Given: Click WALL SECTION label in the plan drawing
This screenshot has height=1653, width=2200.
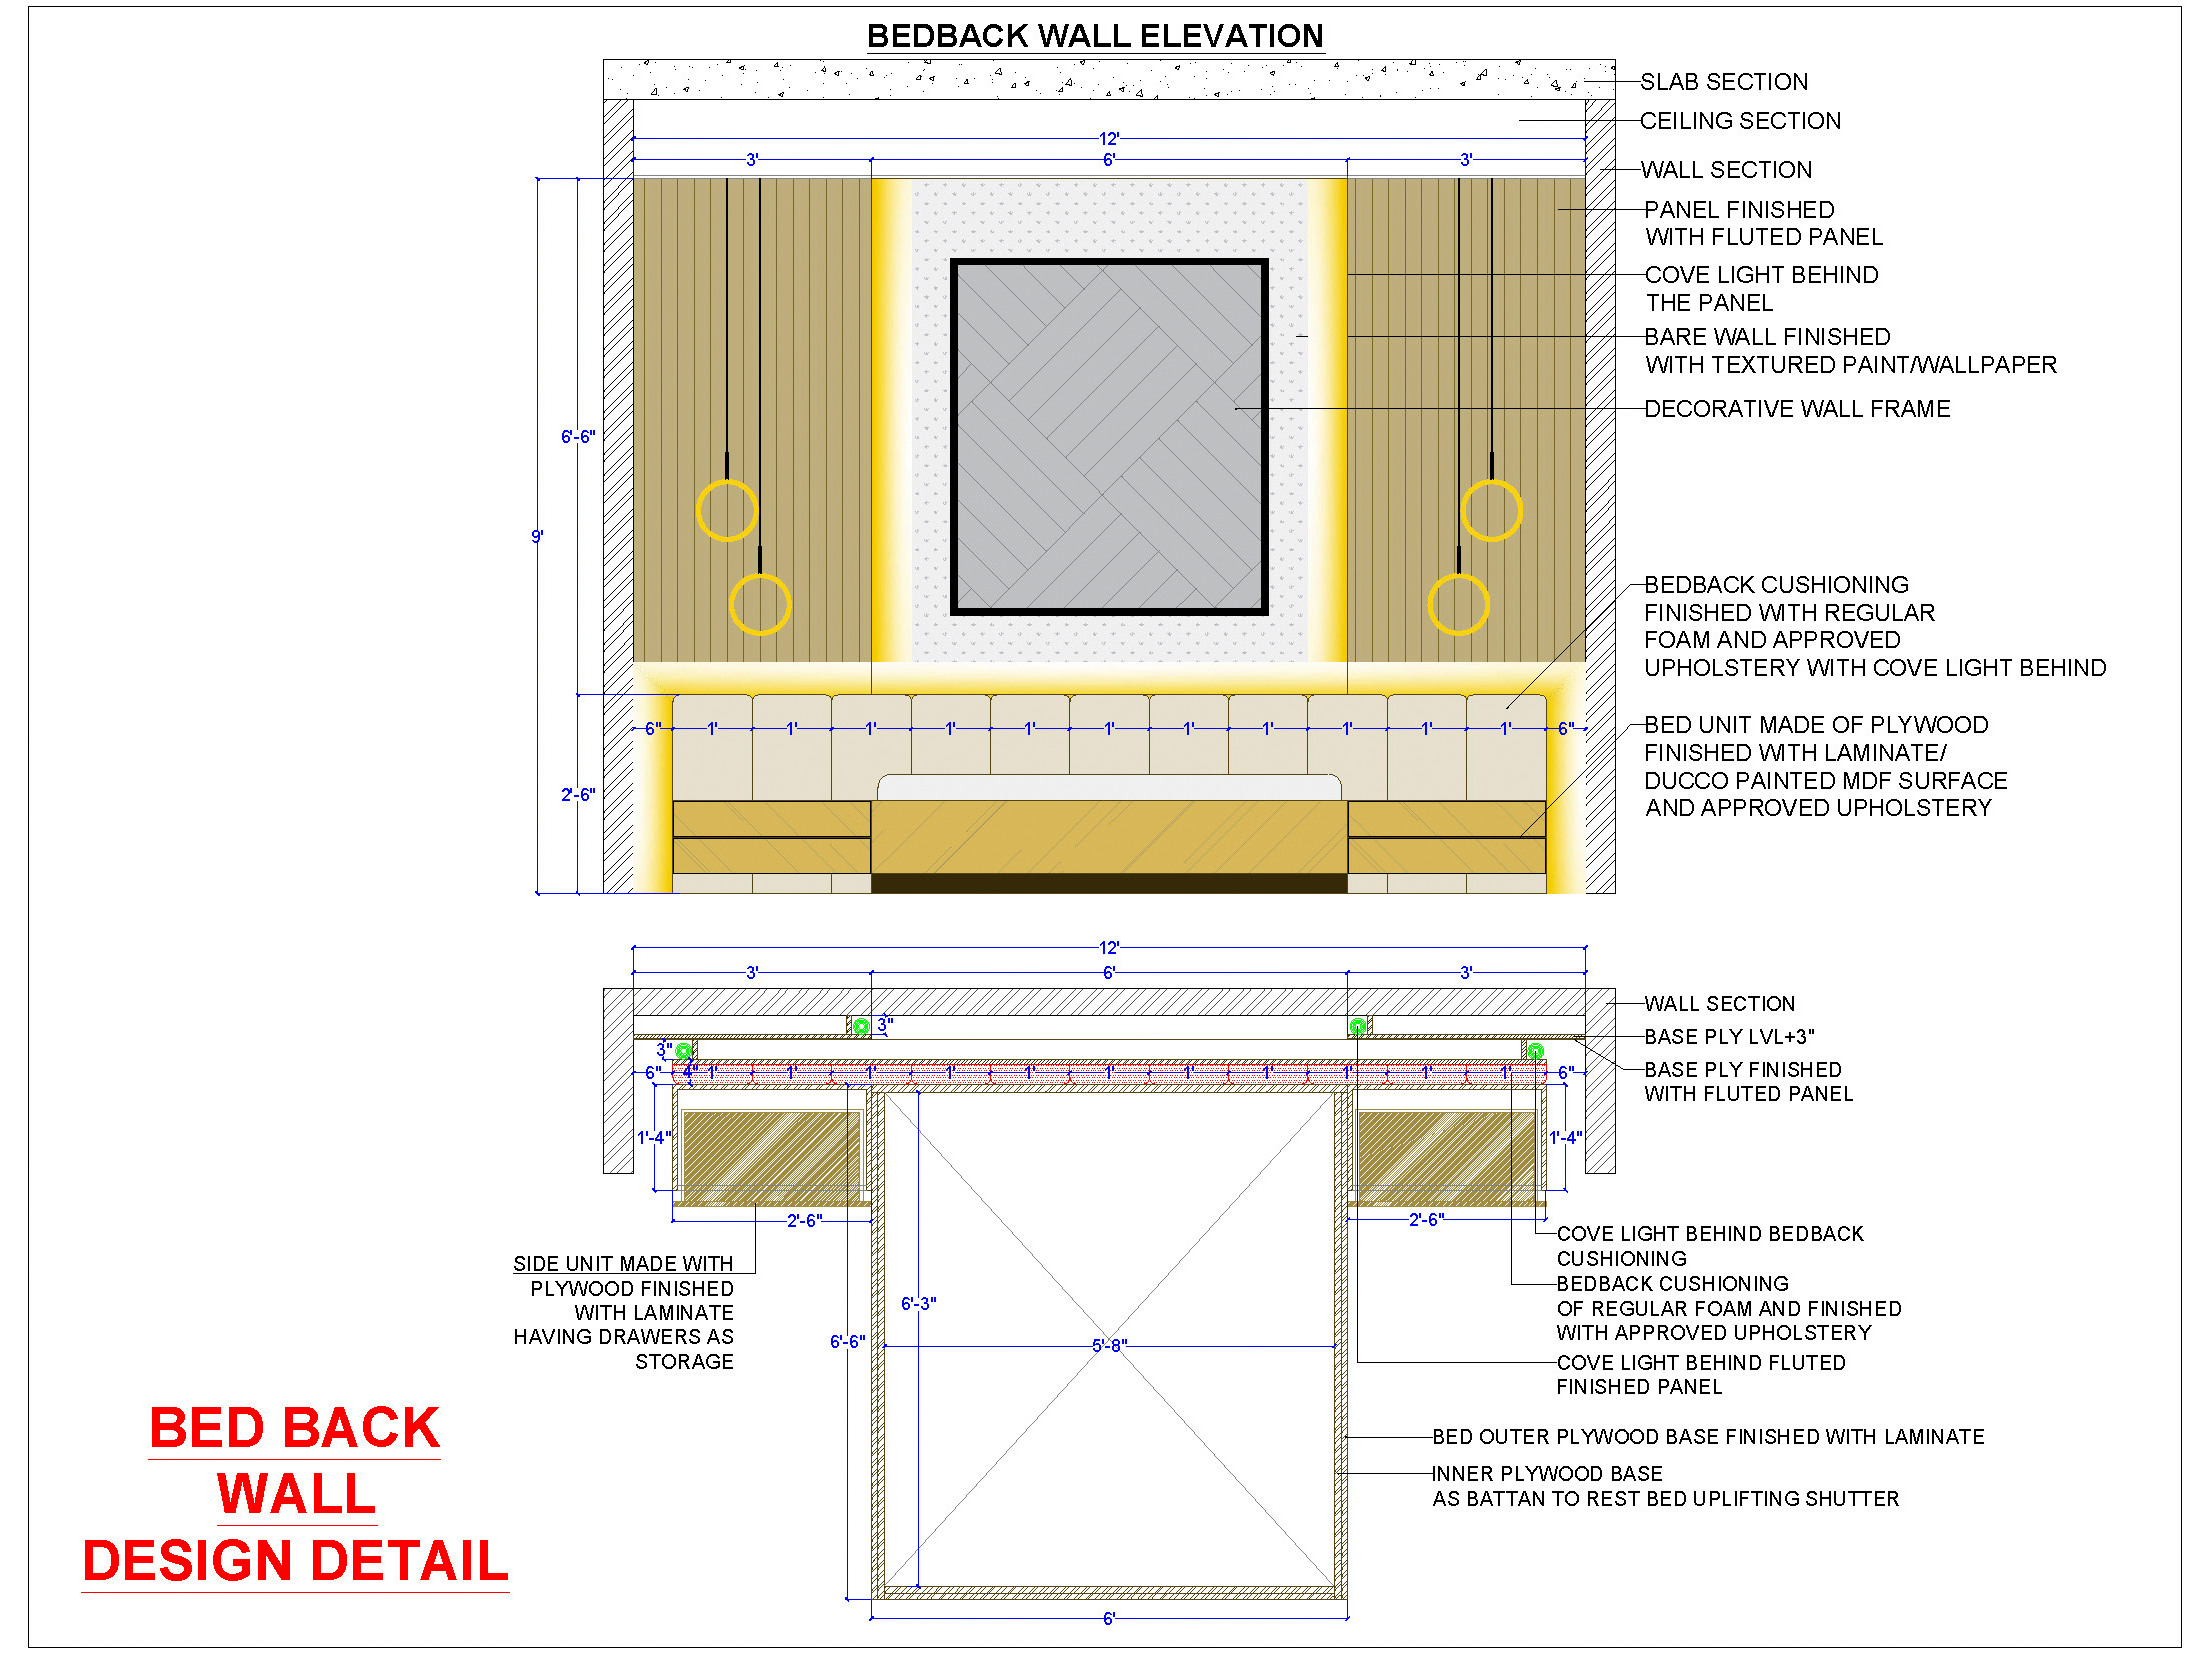Looking at the screenshot, I should click(x=1719, y=1004).
